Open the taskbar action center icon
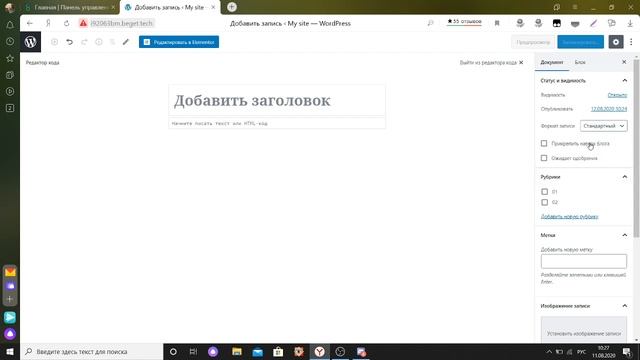The width and height of the screenshot is (640, 360). (x=627, y=351)
